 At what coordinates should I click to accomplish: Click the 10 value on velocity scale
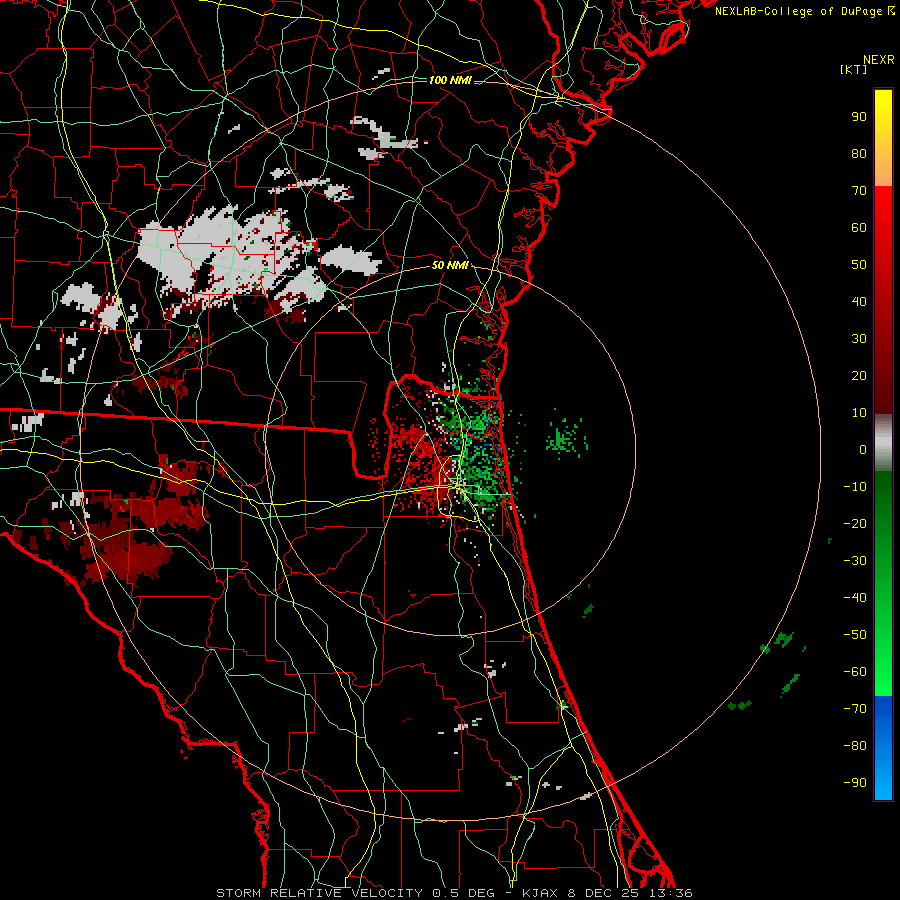[859, 413]
